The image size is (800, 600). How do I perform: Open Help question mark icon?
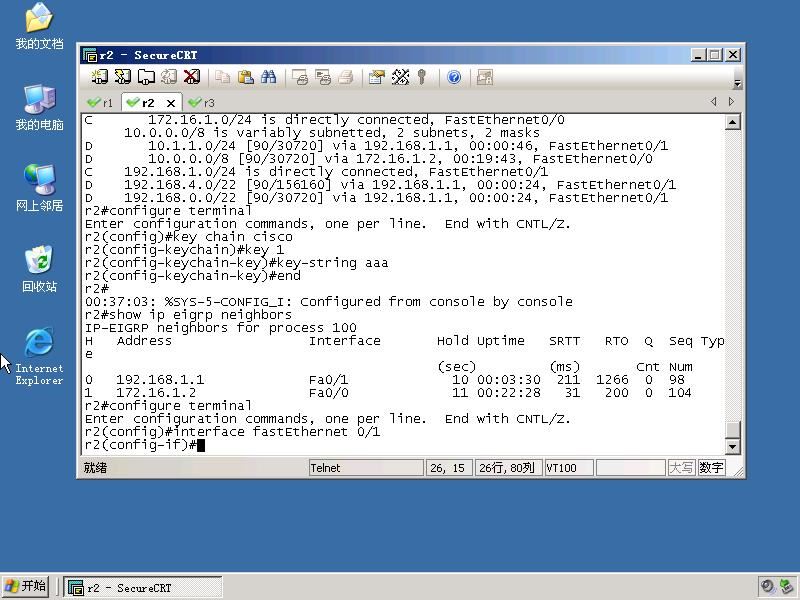[454, 77]
